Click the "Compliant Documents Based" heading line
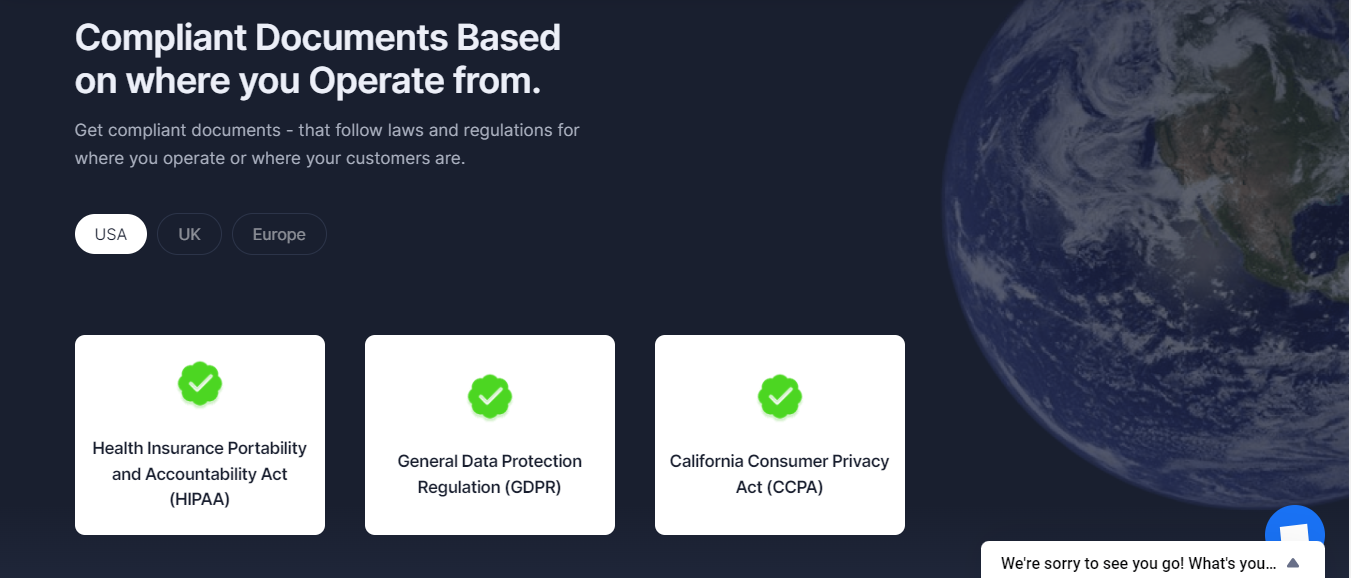Viewport: 1351px width, 578px height. click(x=318, y=38)
